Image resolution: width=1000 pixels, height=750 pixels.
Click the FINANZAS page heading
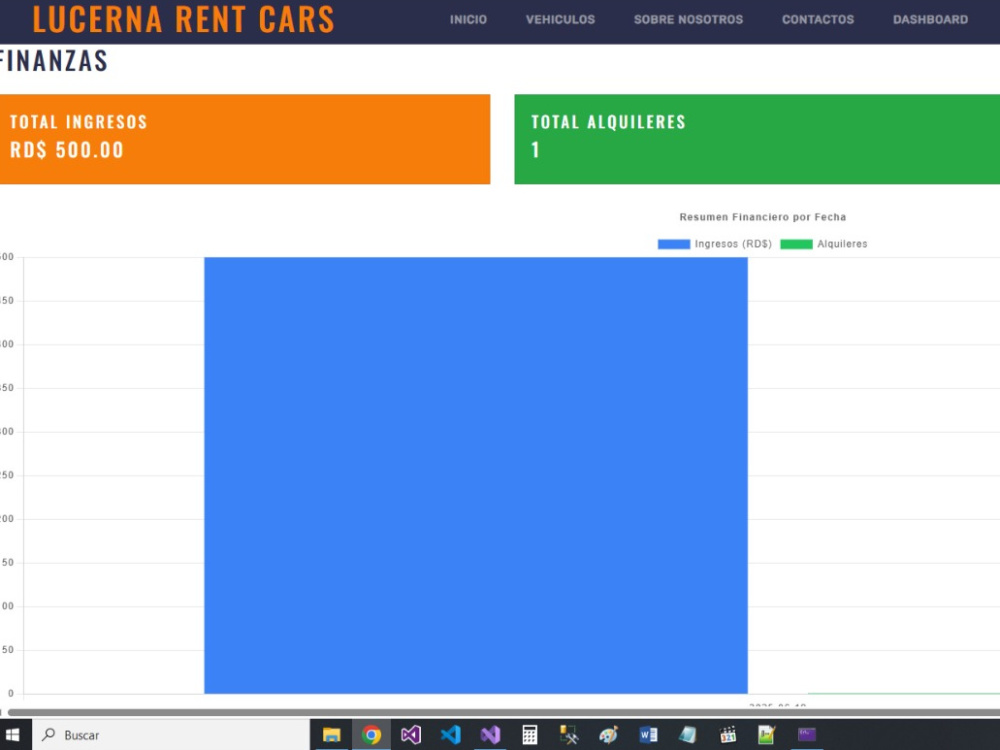coord(54,61)
